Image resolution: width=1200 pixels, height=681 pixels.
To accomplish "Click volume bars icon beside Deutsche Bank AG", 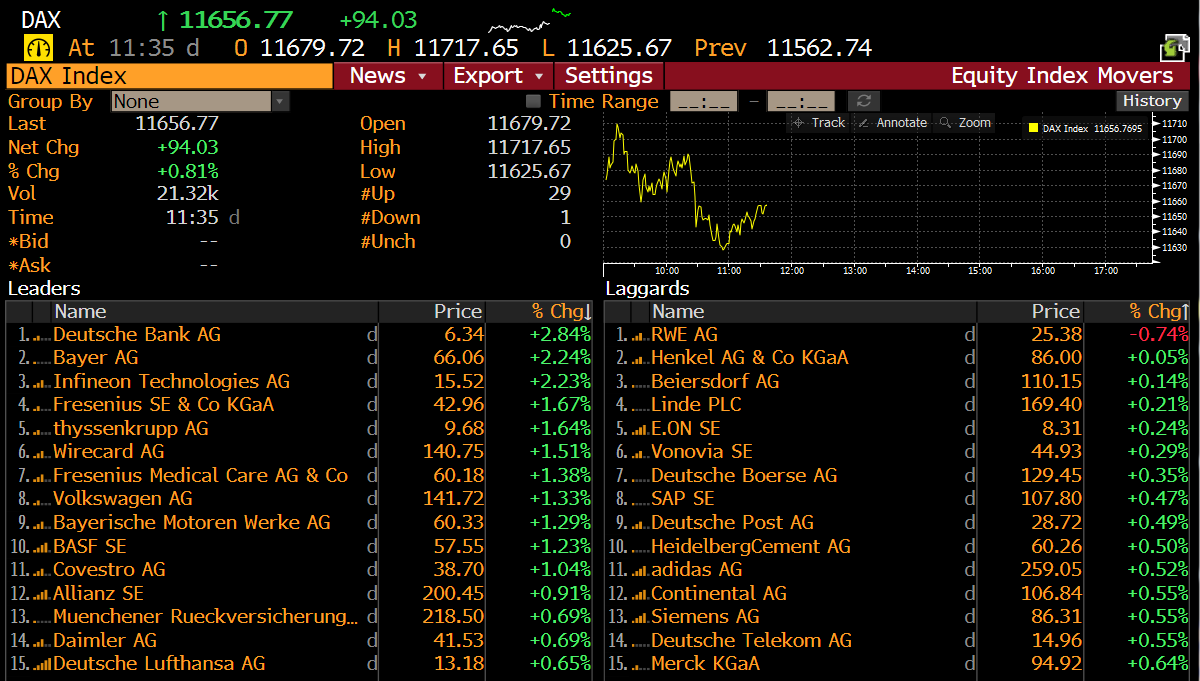I will [x=41, y=335].
